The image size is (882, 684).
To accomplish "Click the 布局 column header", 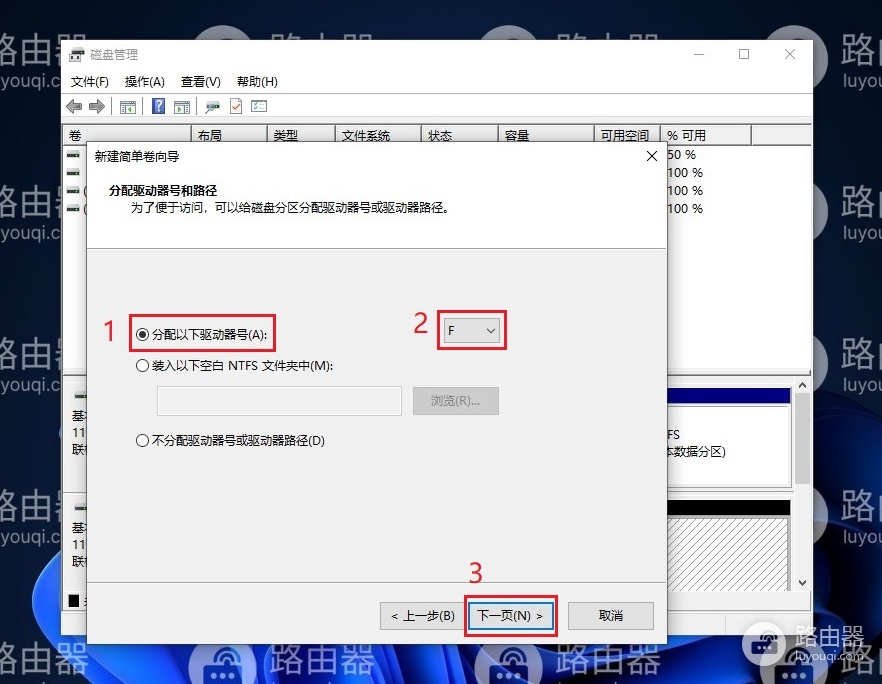I will pos(229,135).
